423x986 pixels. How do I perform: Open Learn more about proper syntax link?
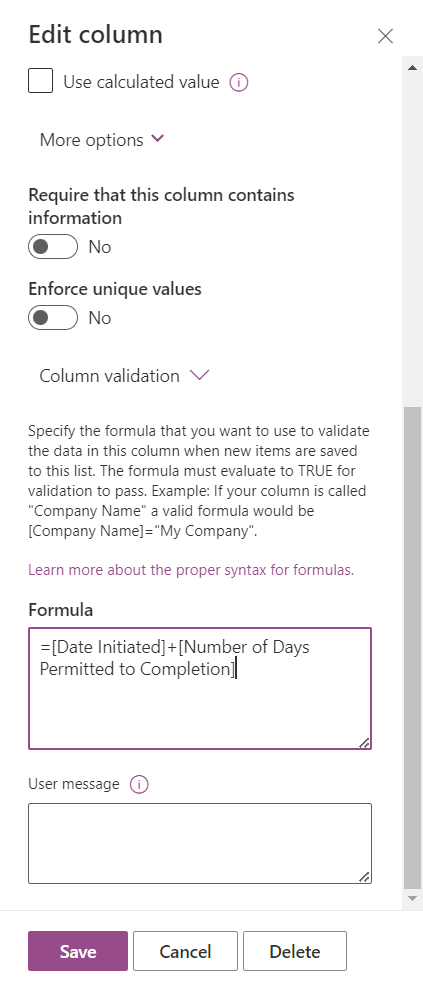[191, 570]
